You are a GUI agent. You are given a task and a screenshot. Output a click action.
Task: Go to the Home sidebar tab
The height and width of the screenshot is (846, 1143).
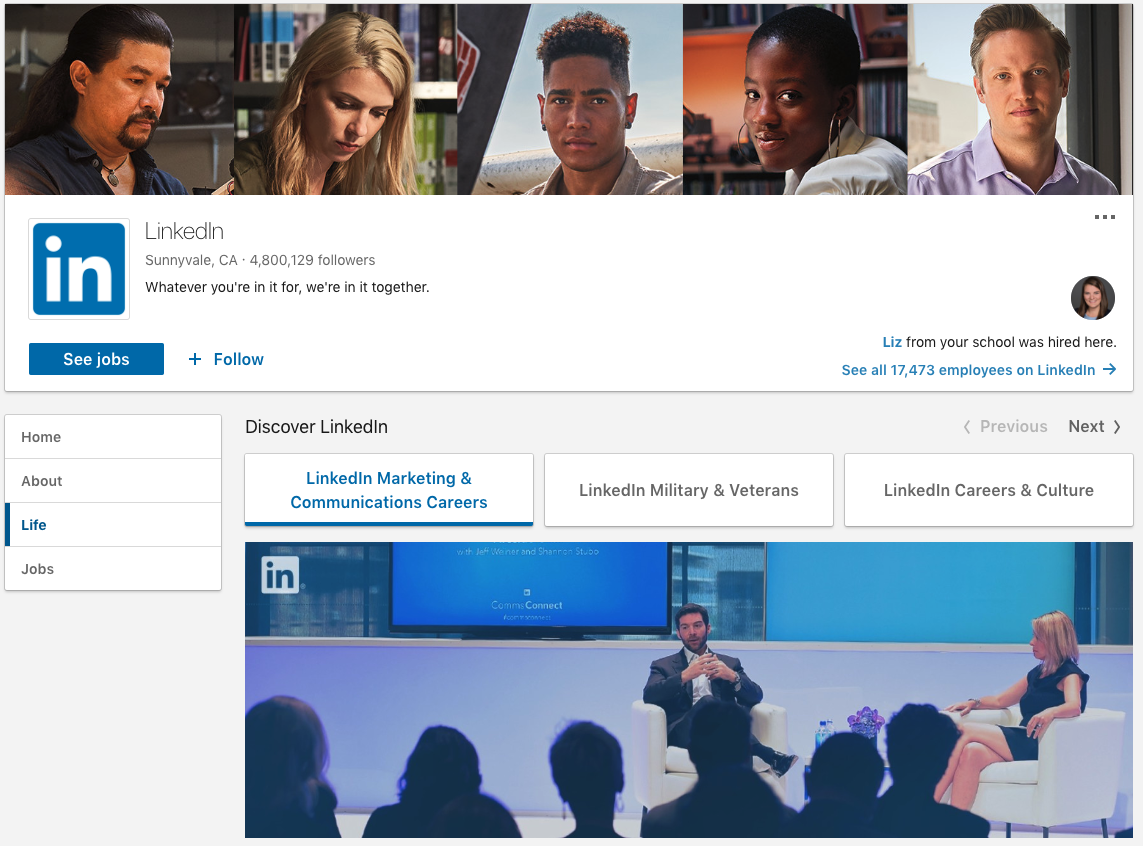[x=113, y=436]
